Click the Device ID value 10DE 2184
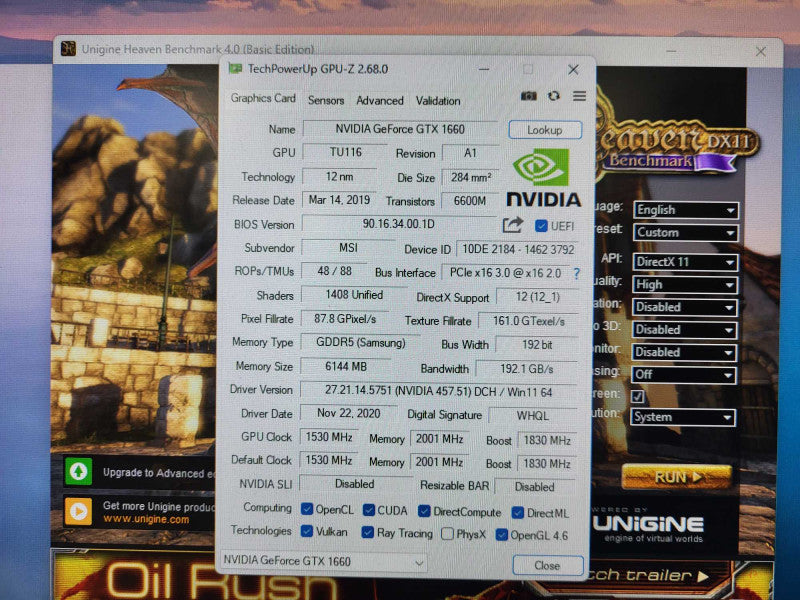This screenshot has height=600, width=800. [x=517, y=249]
